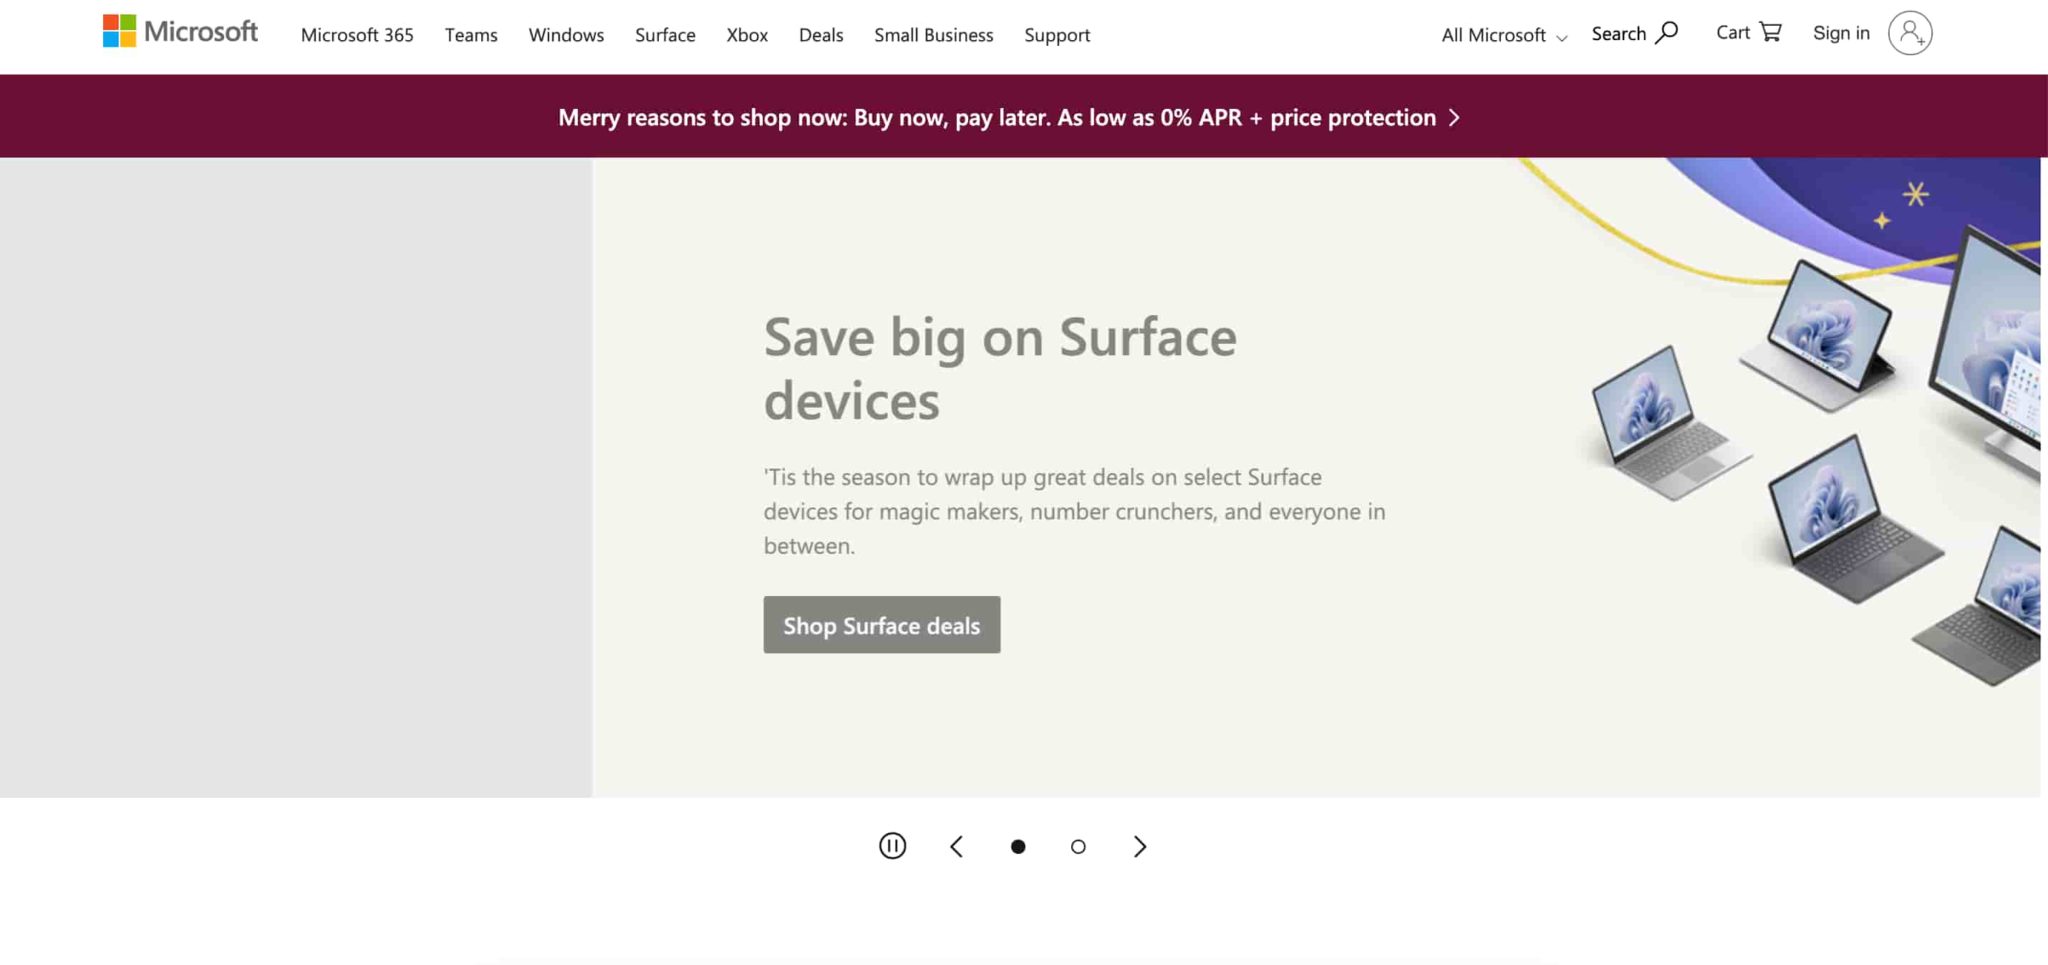The height and width of the screenshot is (965, 2048).
Task: Open the Support navigation link
Action: [x=1056, y=35]
